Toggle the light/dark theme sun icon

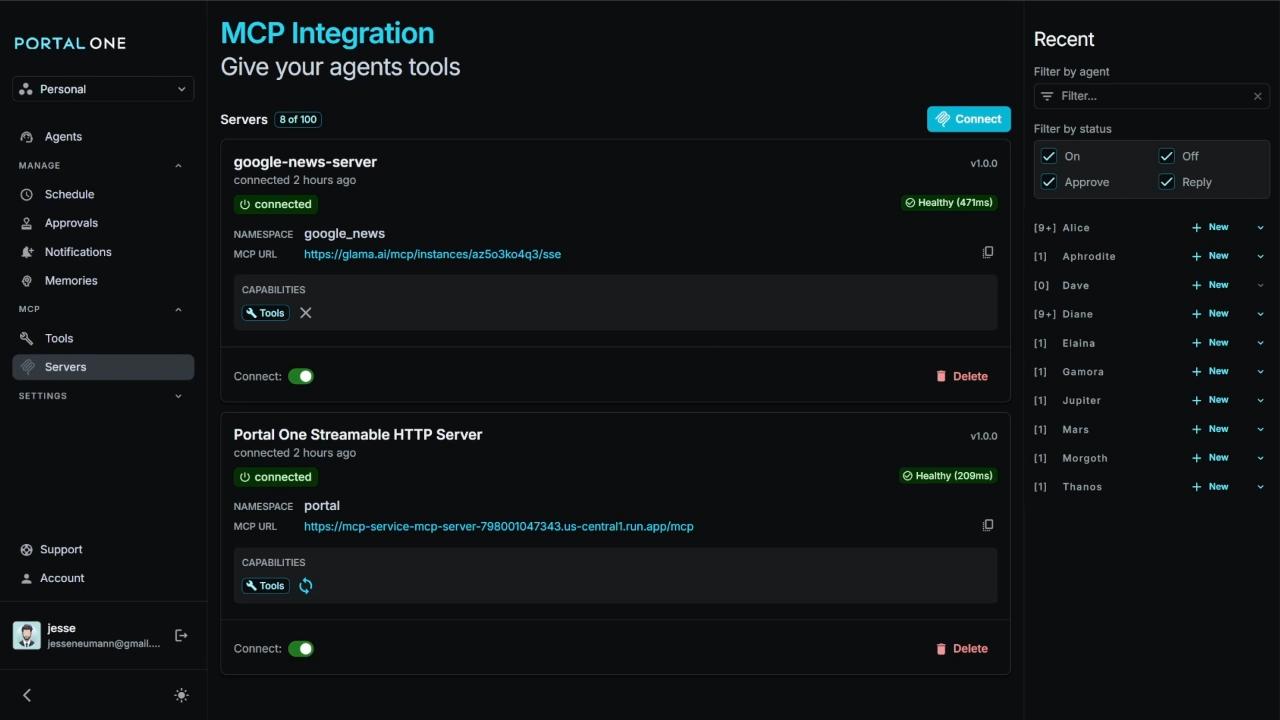coord(181,695)
